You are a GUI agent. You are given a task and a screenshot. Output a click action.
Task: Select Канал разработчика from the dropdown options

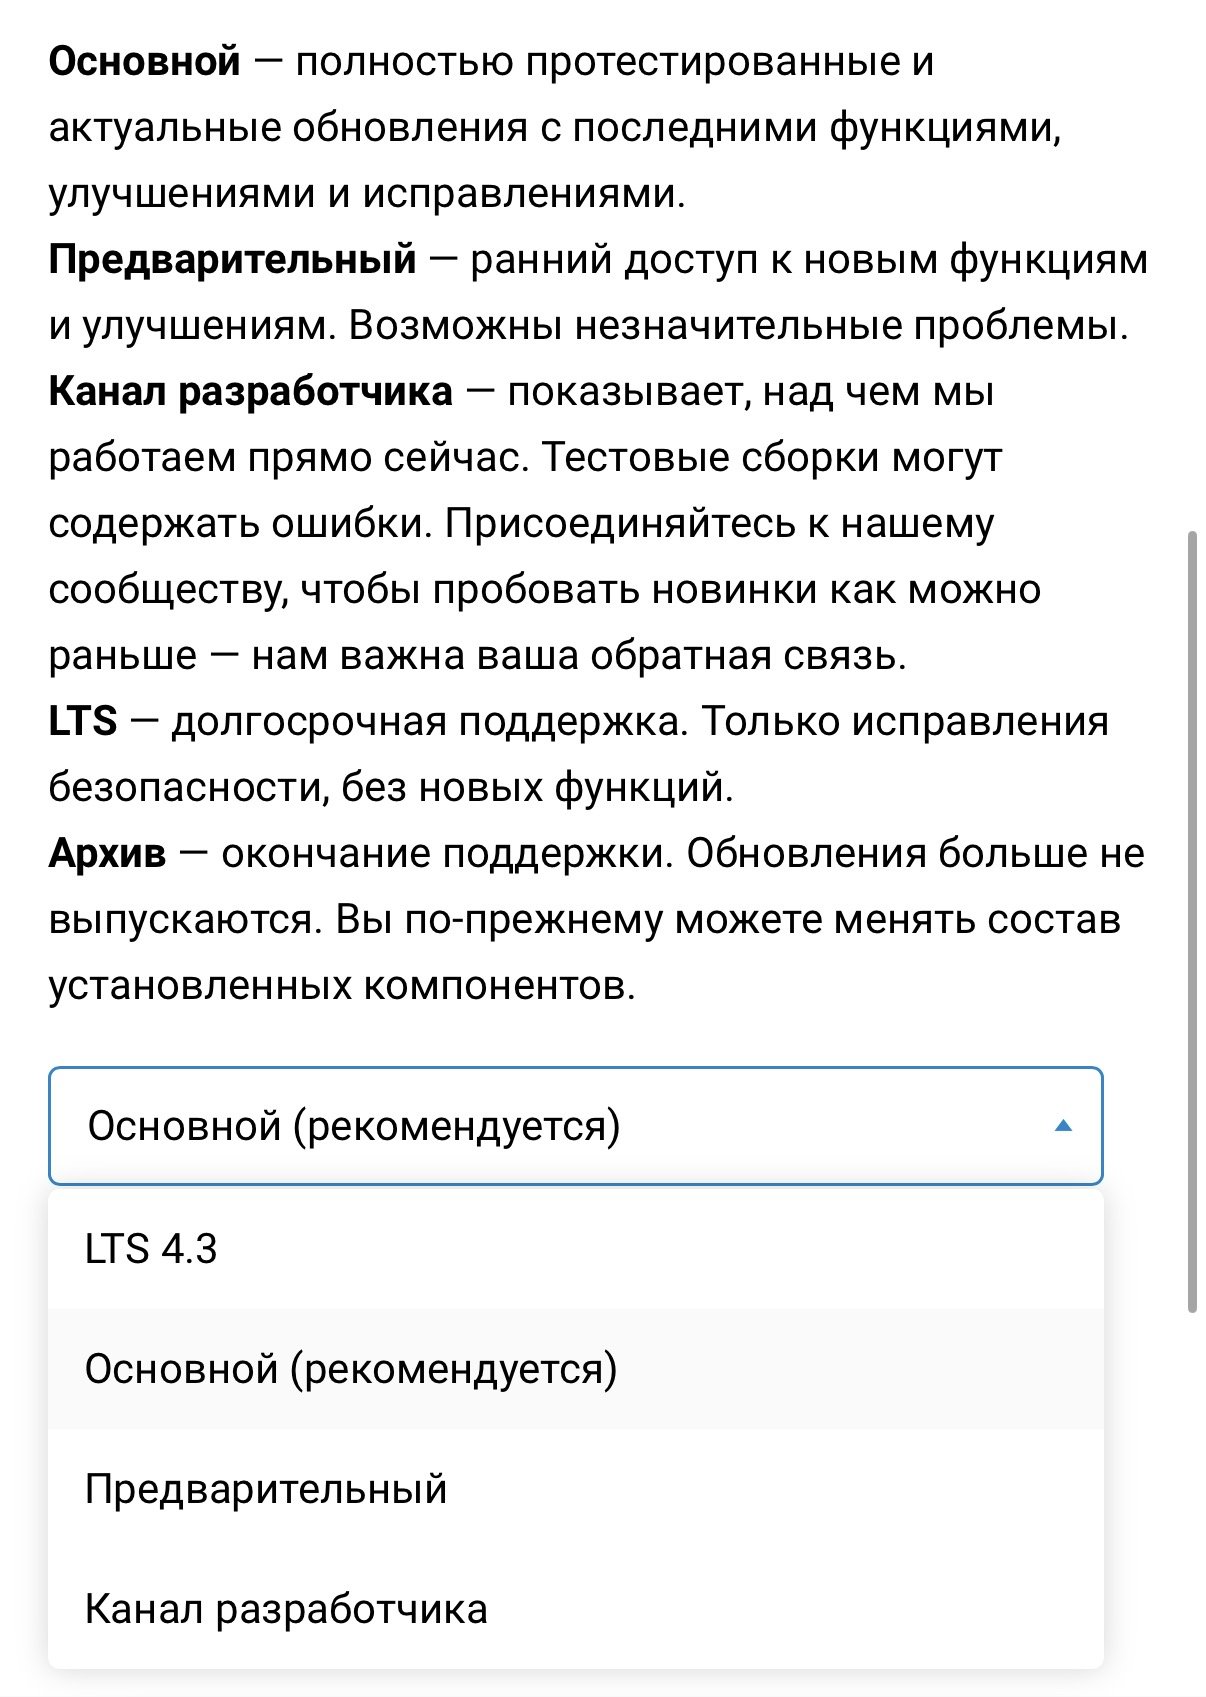(x=575, y=1609)
